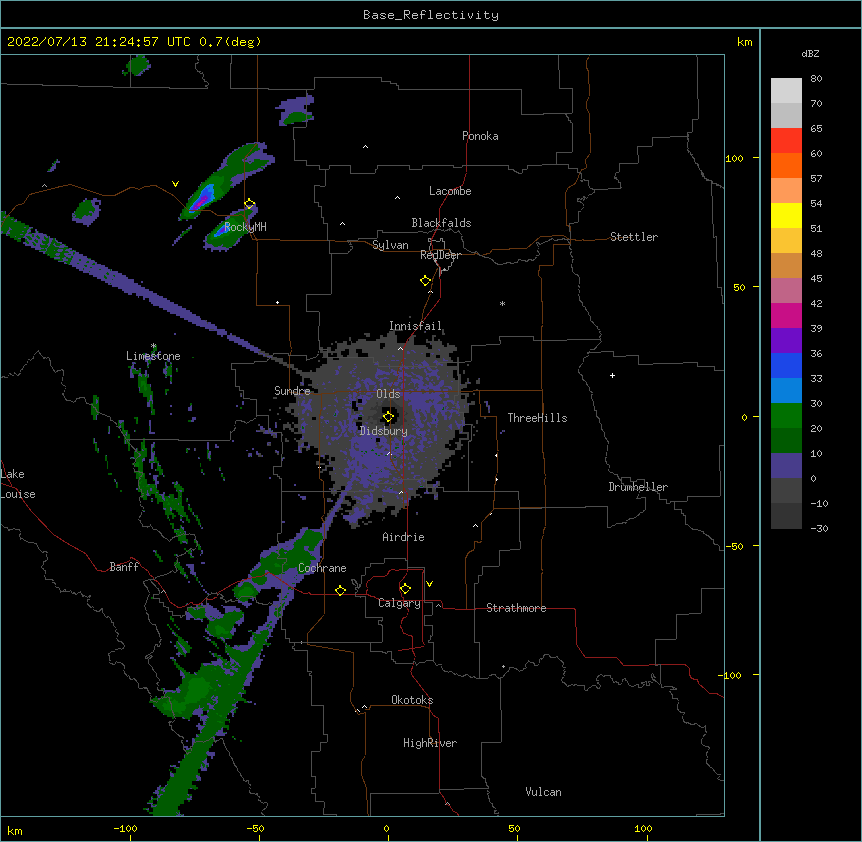Click the Banff town label
This screenshot has height=842, width=862.
coord(124,567)
